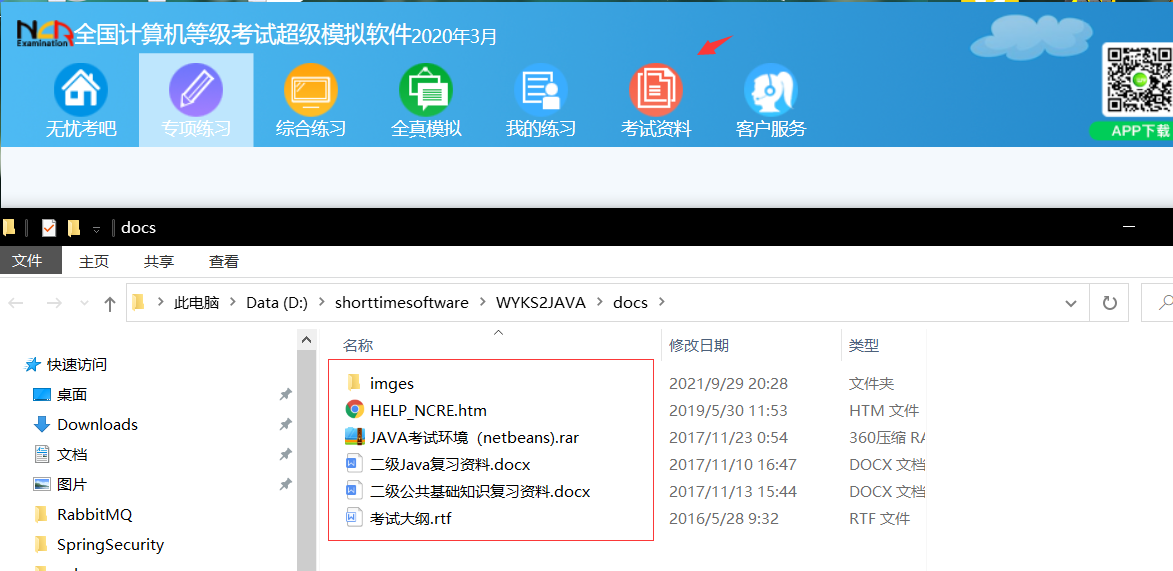Viewport: 1173px width, 571px height.
Task: Open address bar history dropdown
Action: [x=1071, y=303]
